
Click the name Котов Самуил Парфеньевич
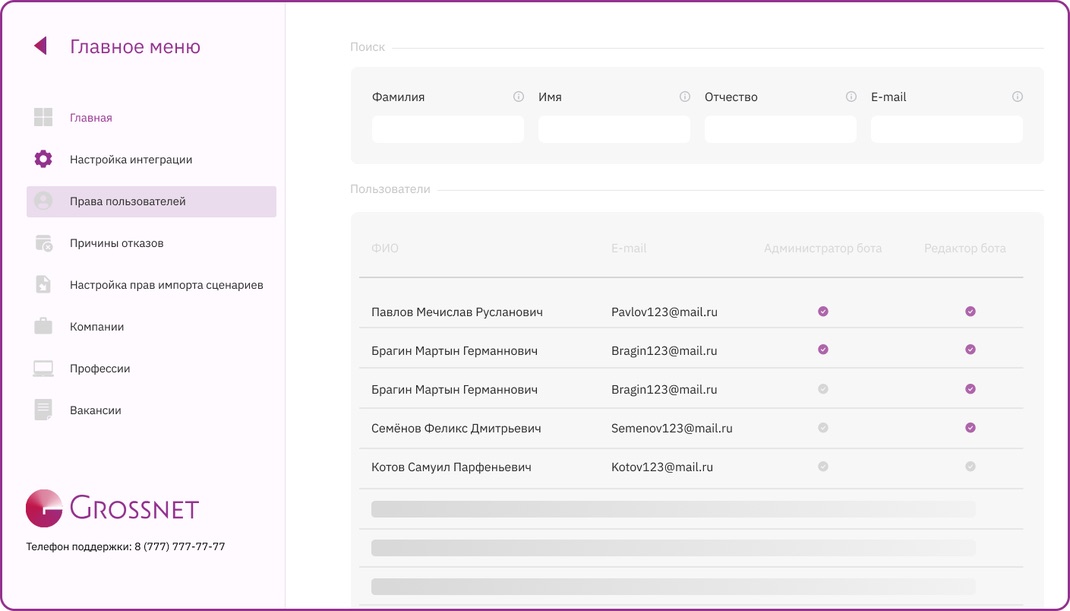(x=451, y=468)
